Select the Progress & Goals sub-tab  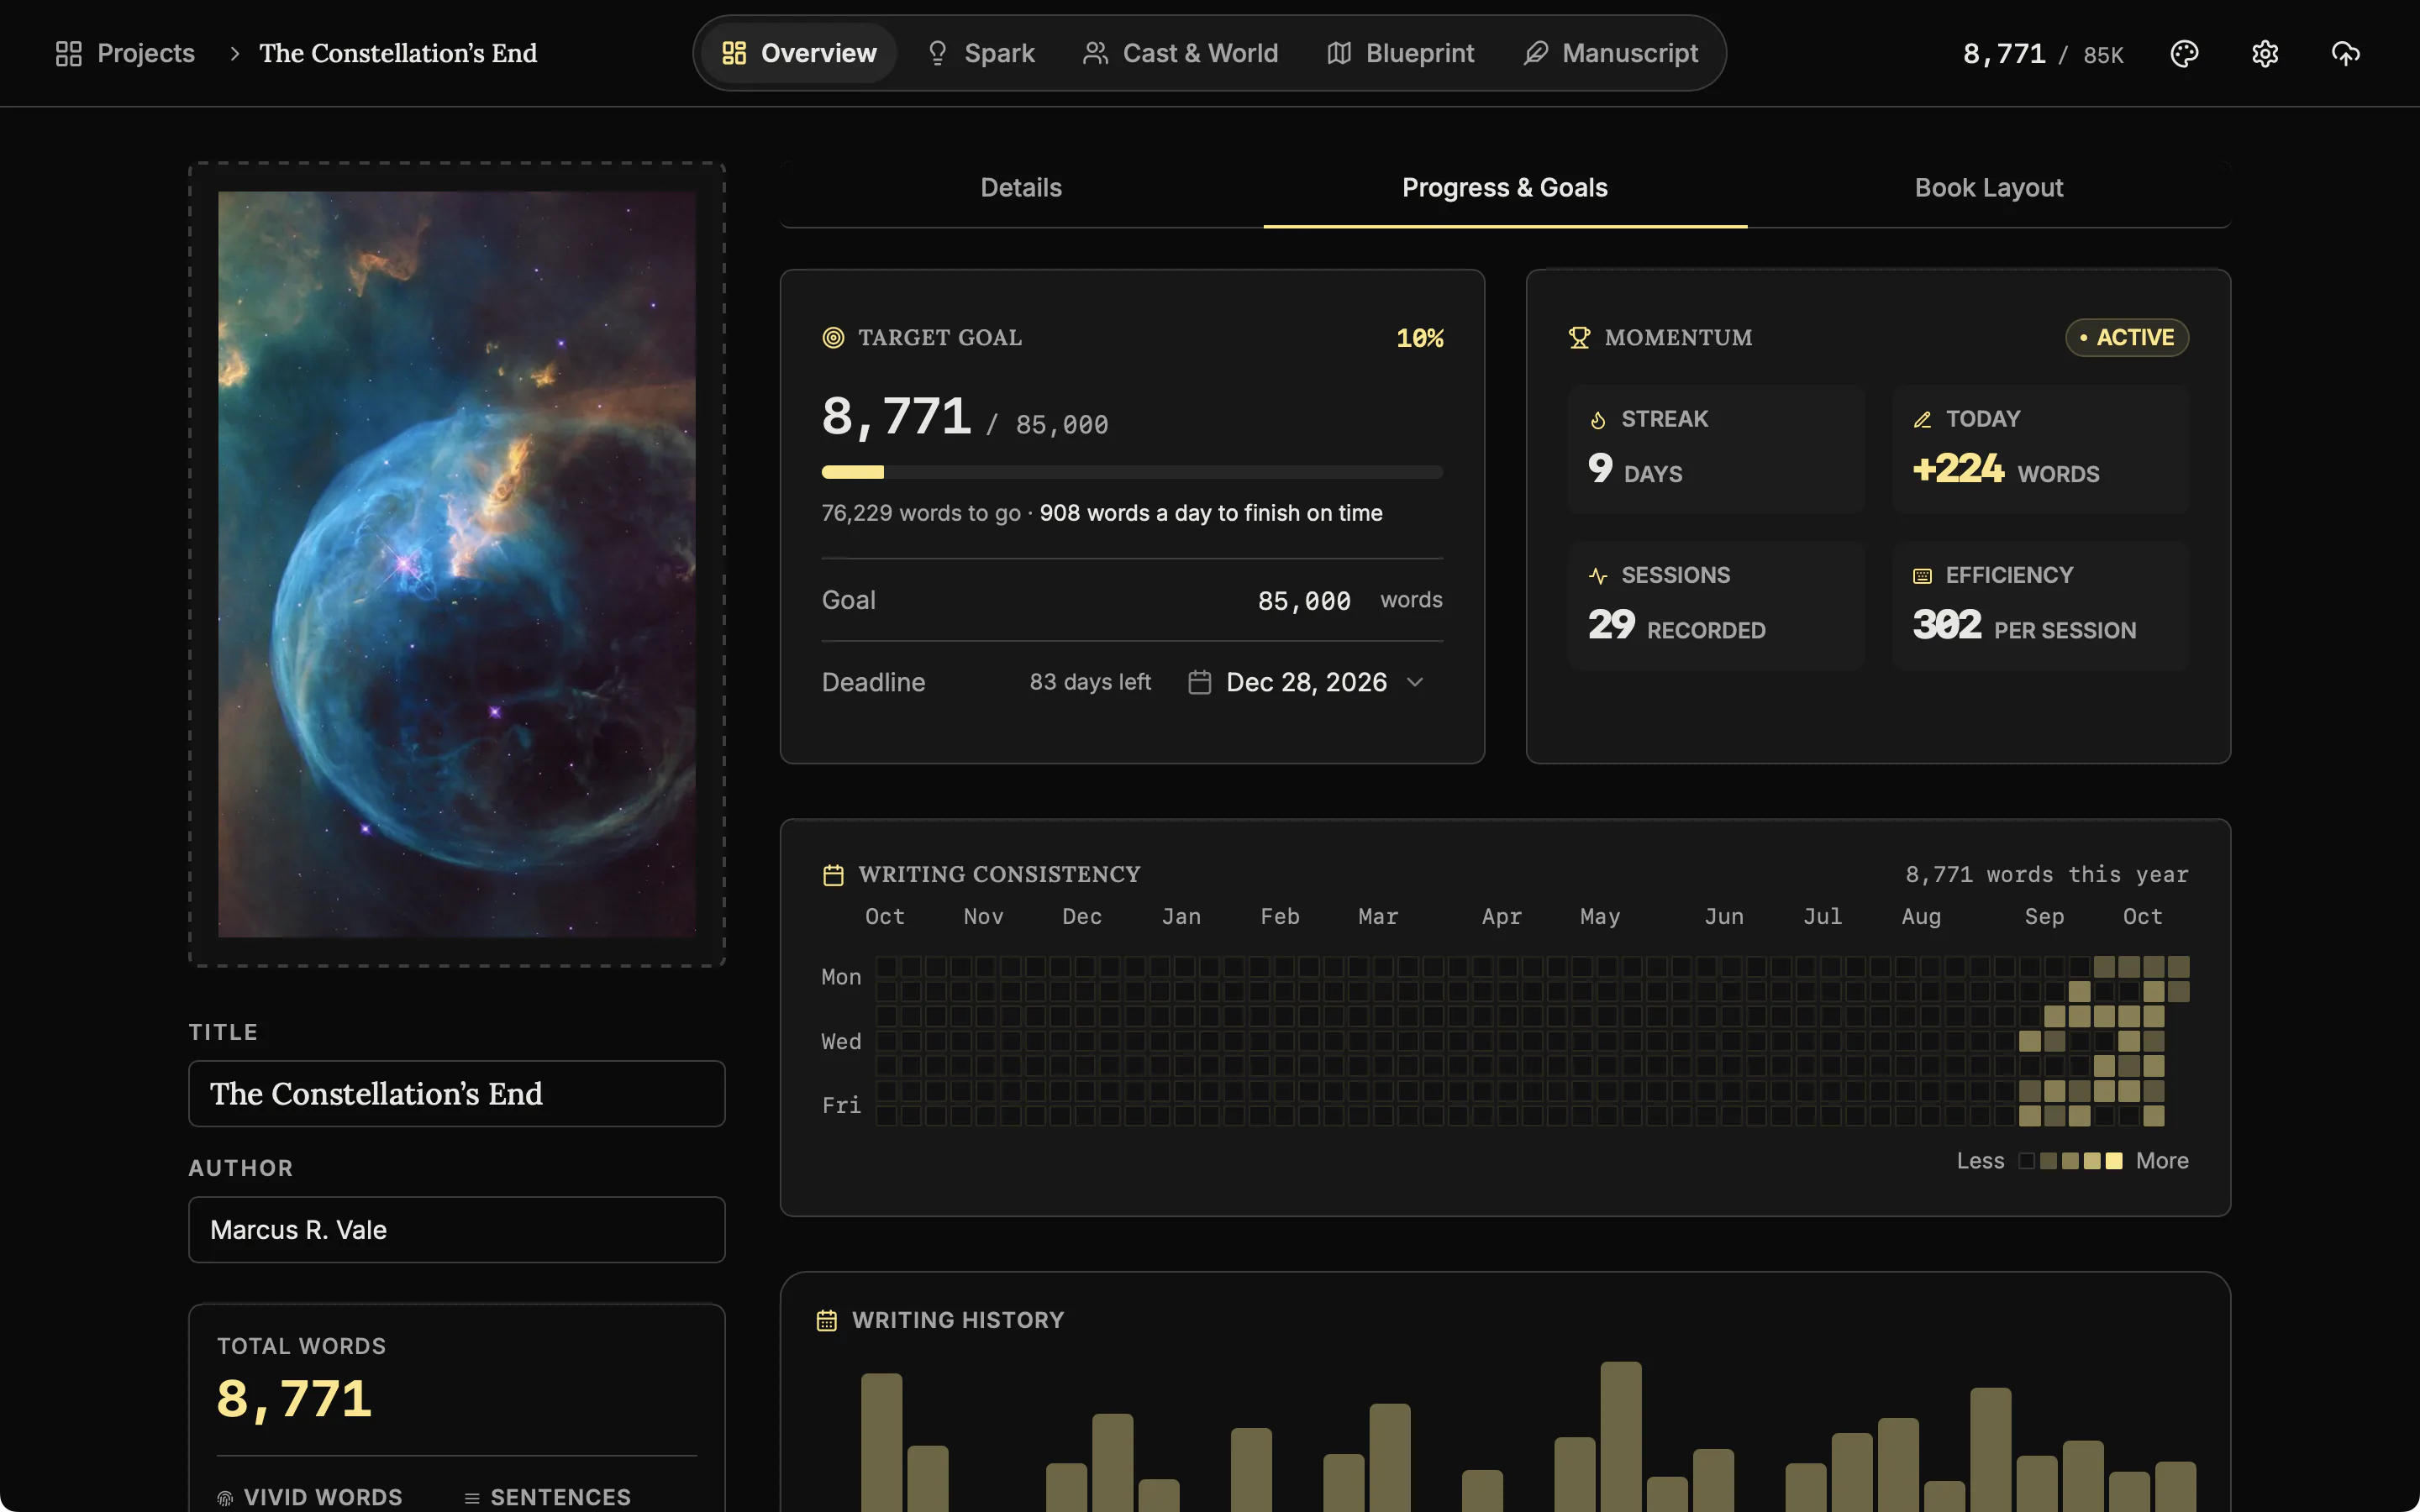point(1505,188)
